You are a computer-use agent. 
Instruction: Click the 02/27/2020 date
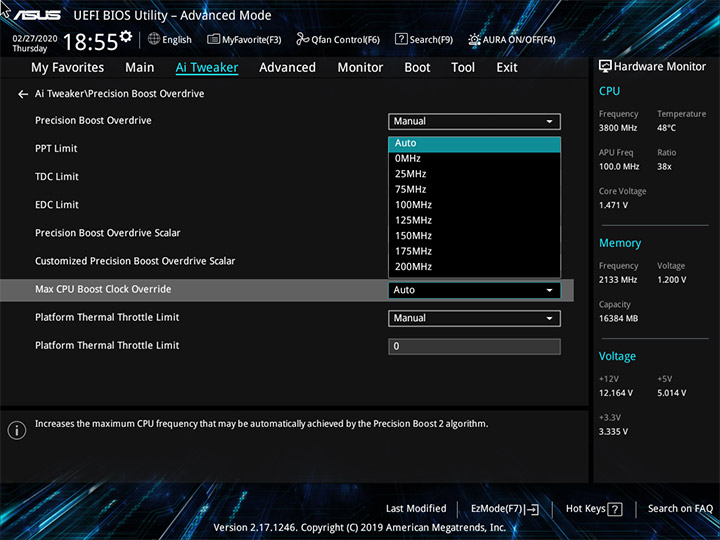click(34, 39)
